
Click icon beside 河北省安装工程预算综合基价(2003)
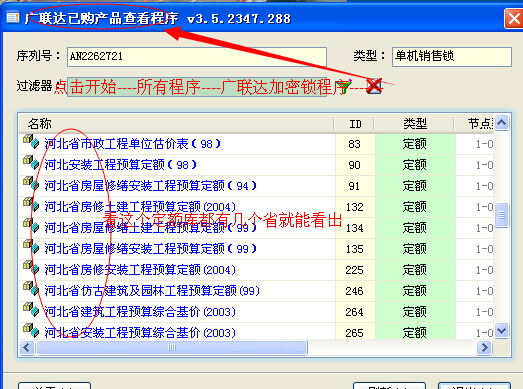tap(31, 330)
